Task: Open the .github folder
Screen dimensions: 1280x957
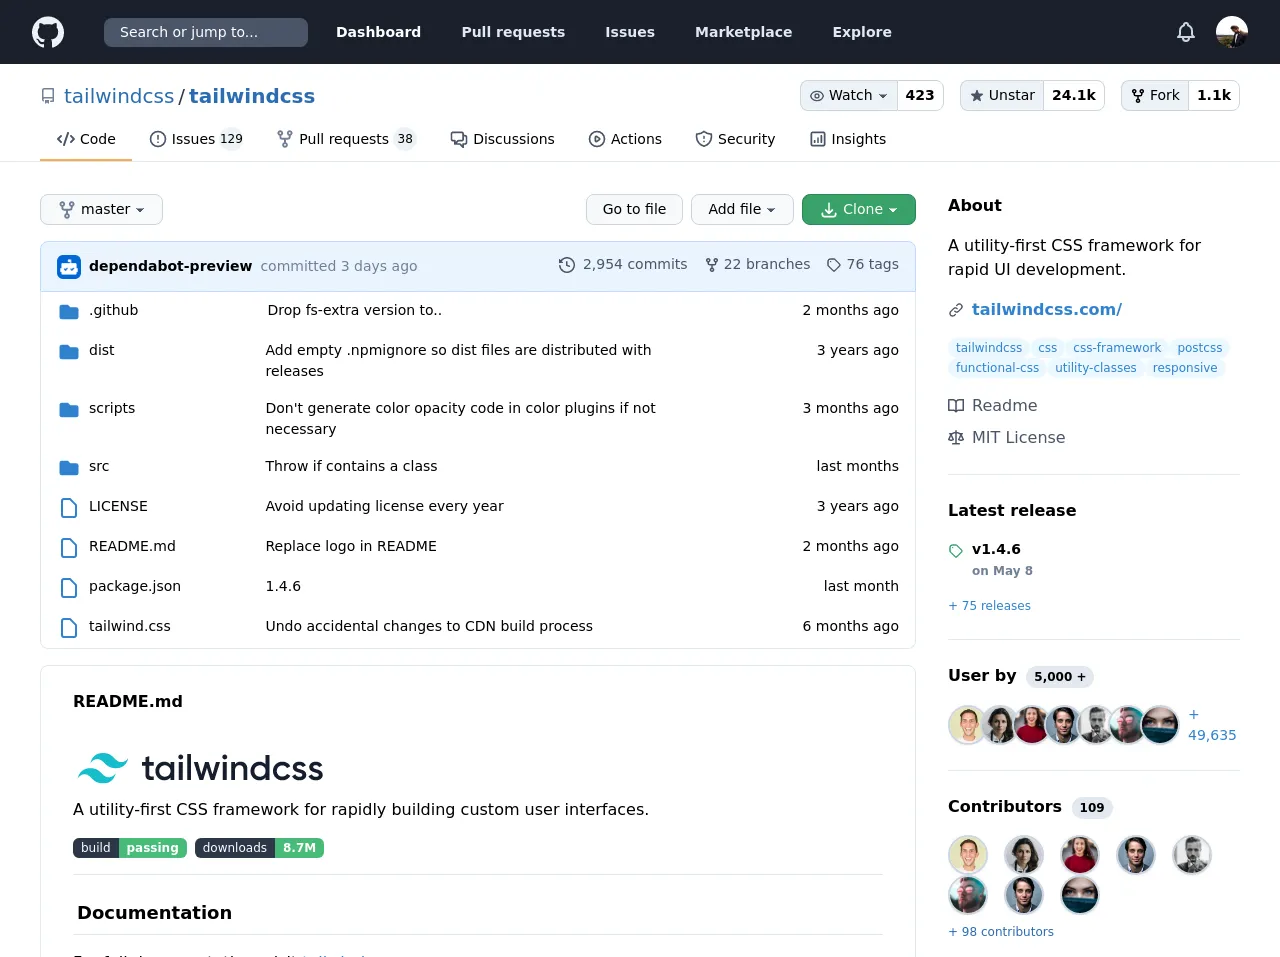Action: pyautogui.click(x=114, y=310)
